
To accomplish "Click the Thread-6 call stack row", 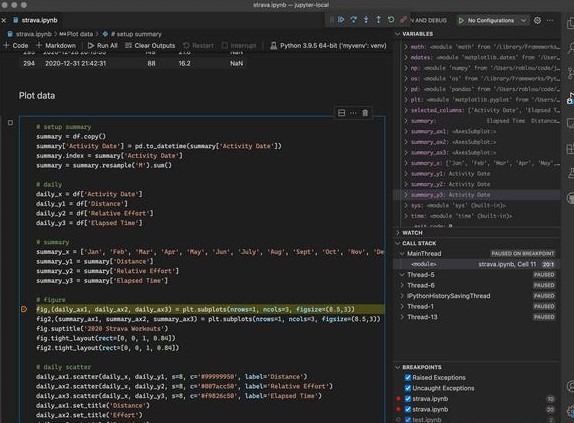I will (x=476, y=285).
